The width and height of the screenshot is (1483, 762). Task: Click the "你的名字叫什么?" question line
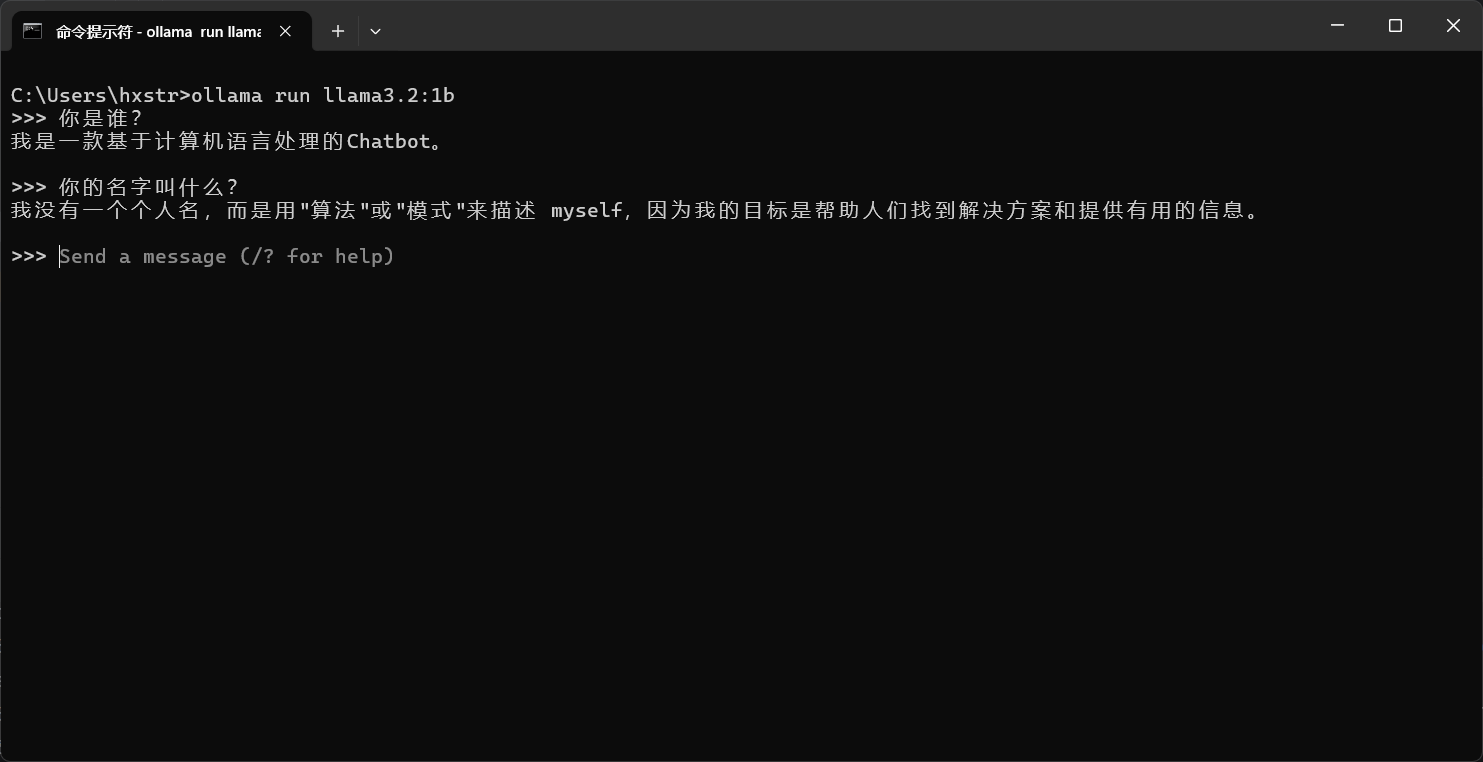pos(149,187)
